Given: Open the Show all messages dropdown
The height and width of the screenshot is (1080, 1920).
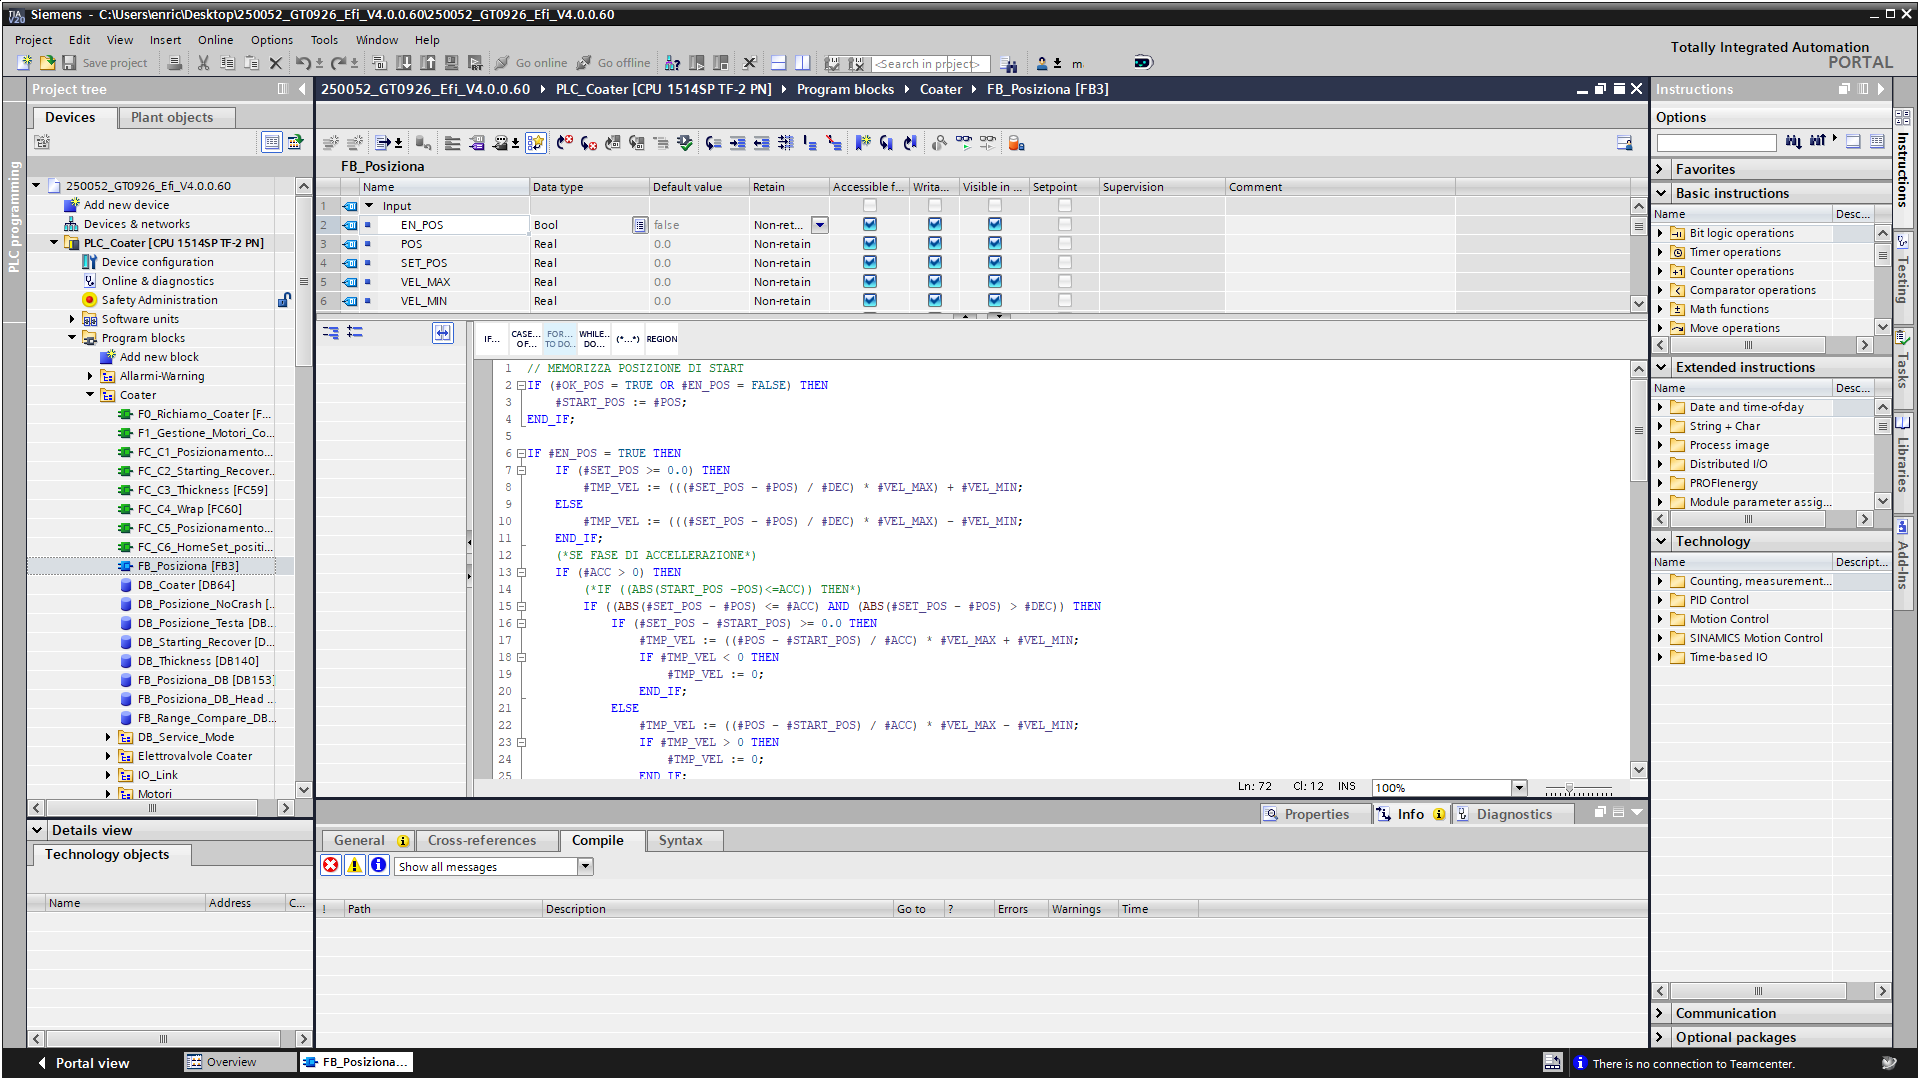Looking at the screenshot, I should 586,867.
